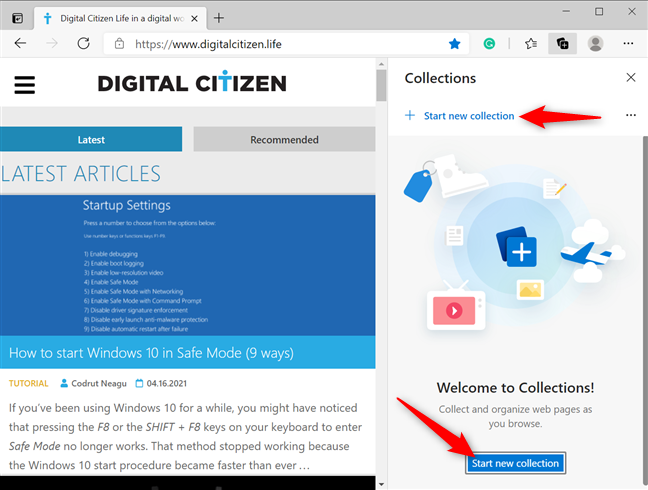Click the article date 04.16.2021
The height and width of the screenshot is (490, 648).
click(167, 383)
